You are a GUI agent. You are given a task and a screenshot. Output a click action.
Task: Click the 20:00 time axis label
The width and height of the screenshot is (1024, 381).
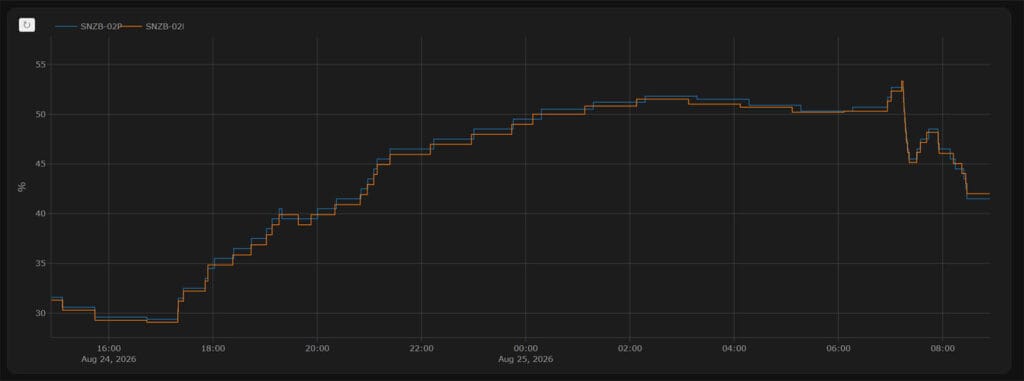[x=317, y=348]
